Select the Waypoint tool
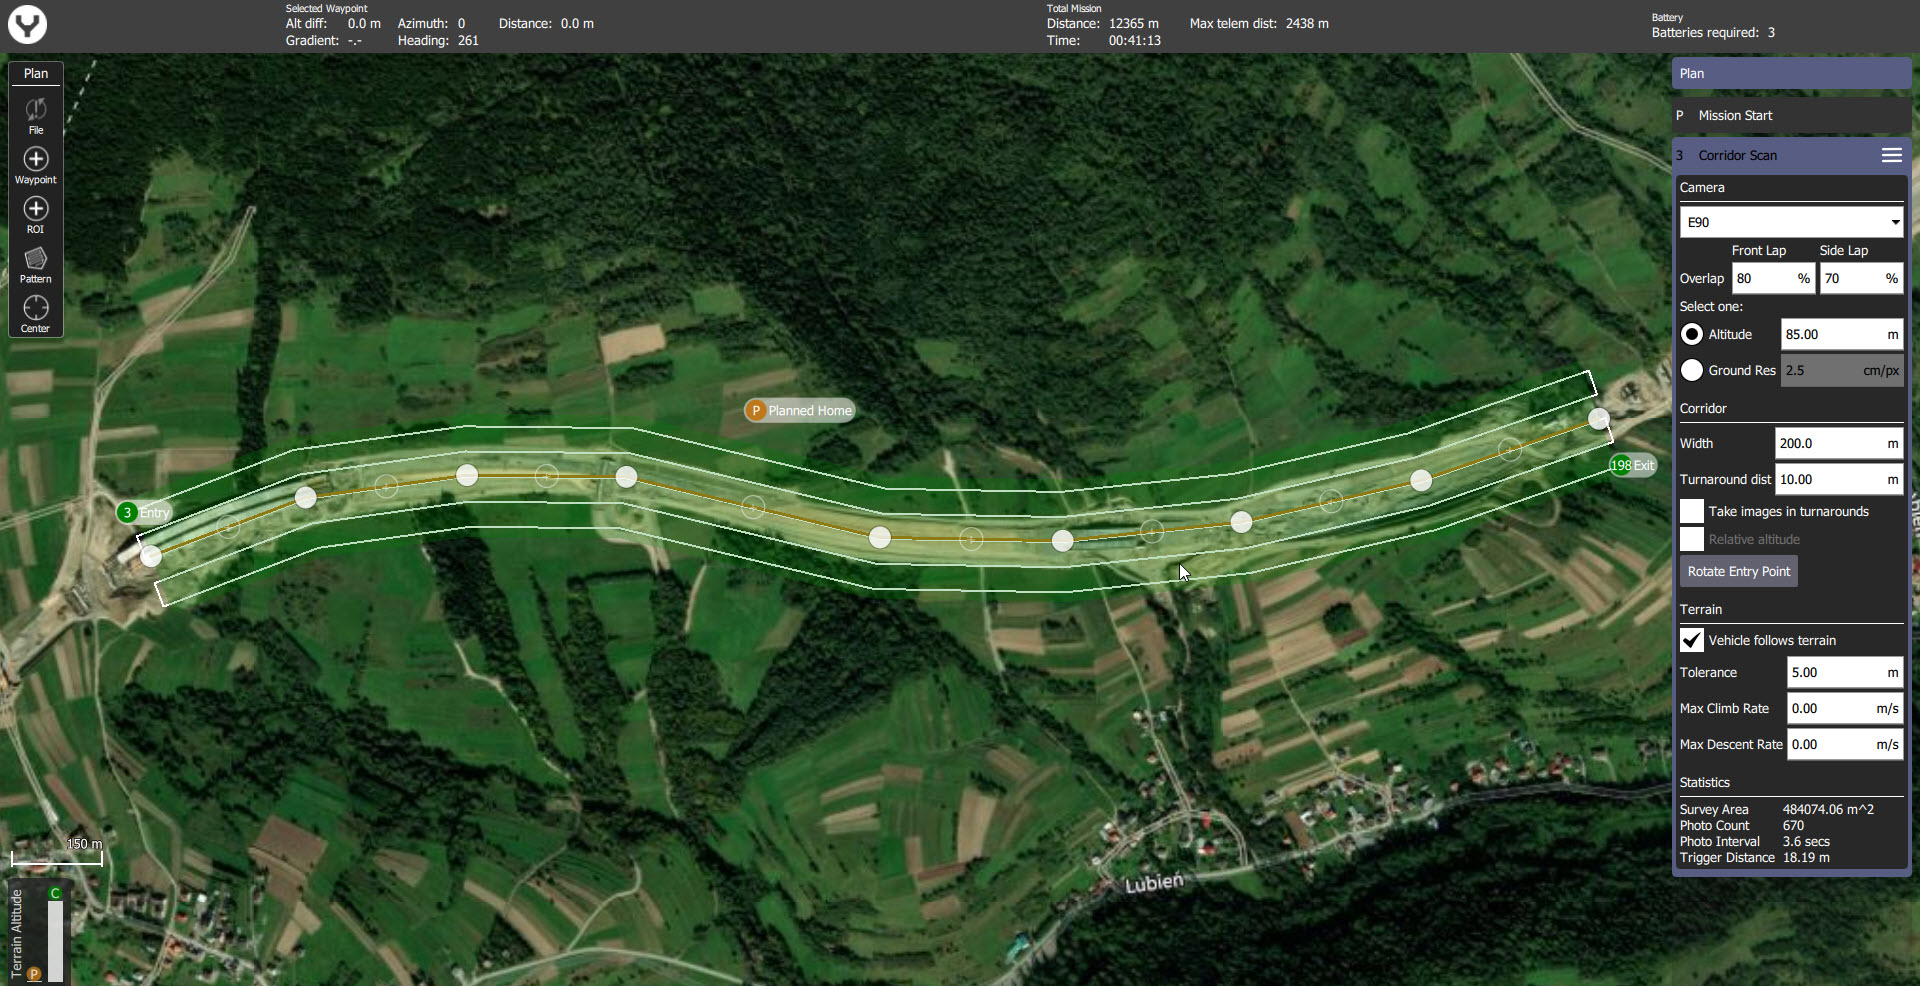 click(x=36, y=165)
